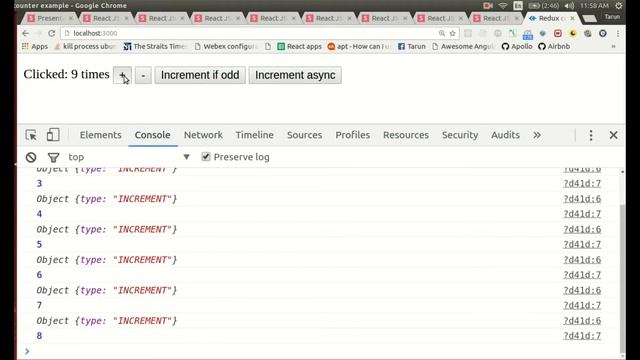The width and height of the screenshot is (640, 360).
Task: Open the top execution context dropdown
Action: (129, 157)
